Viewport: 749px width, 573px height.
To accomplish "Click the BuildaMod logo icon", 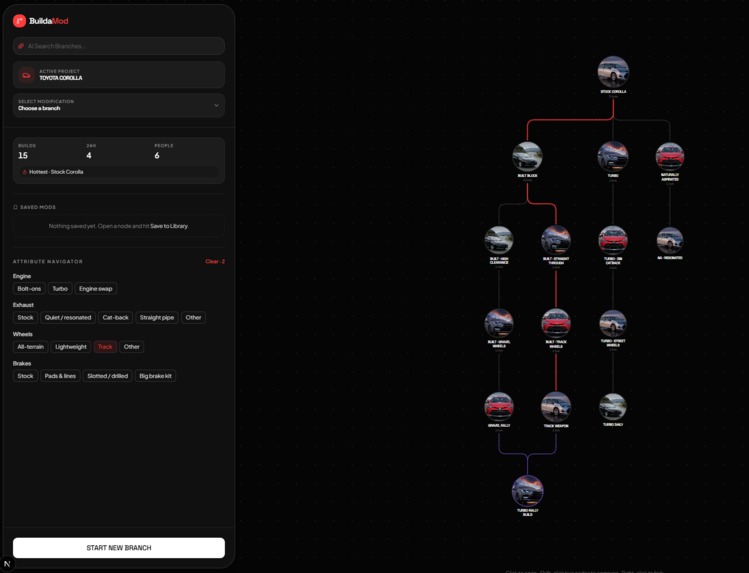I will pyautogui.click(x=20, y=21).
